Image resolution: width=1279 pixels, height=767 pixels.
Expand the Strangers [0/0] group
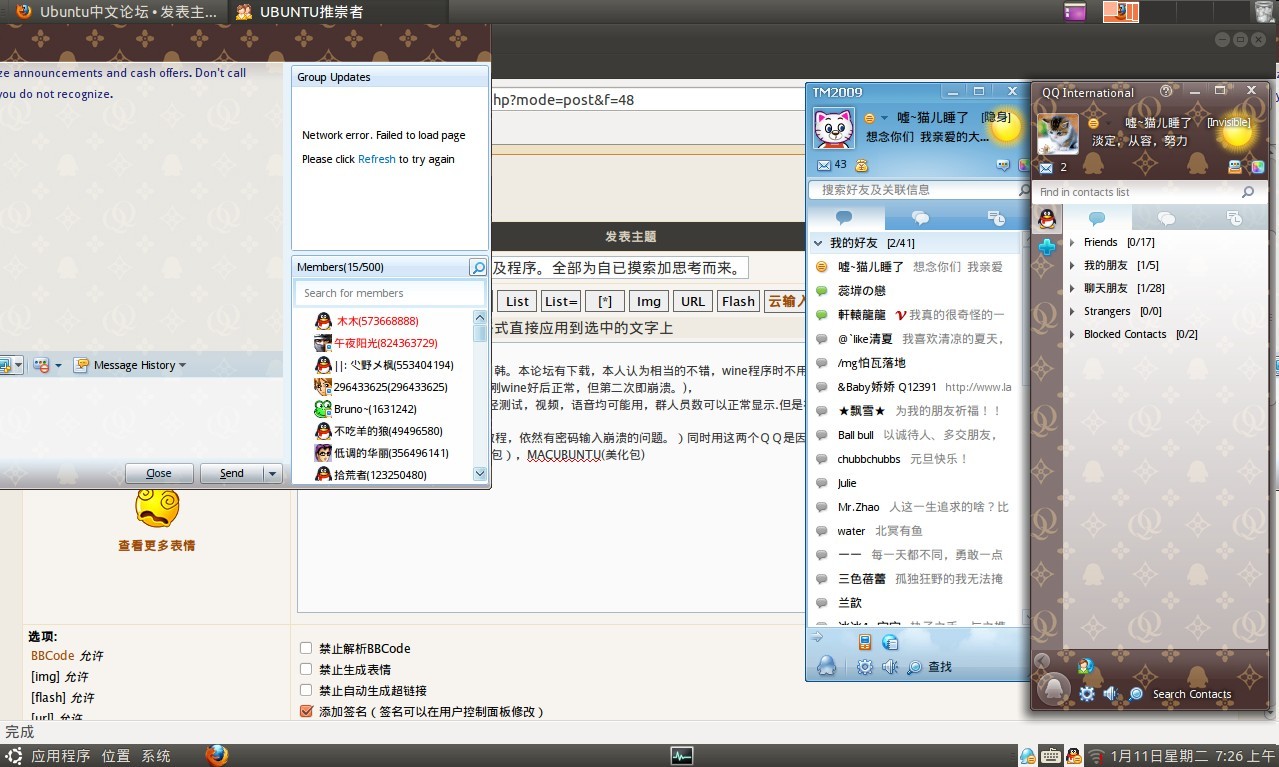(1072, 311)
